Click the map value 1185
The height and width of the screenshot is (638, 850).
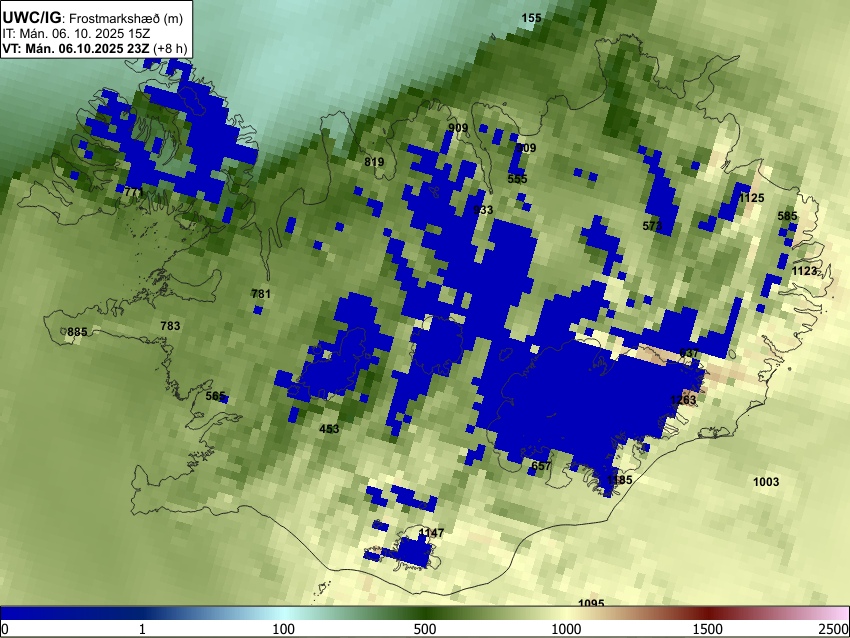[619, 480]
